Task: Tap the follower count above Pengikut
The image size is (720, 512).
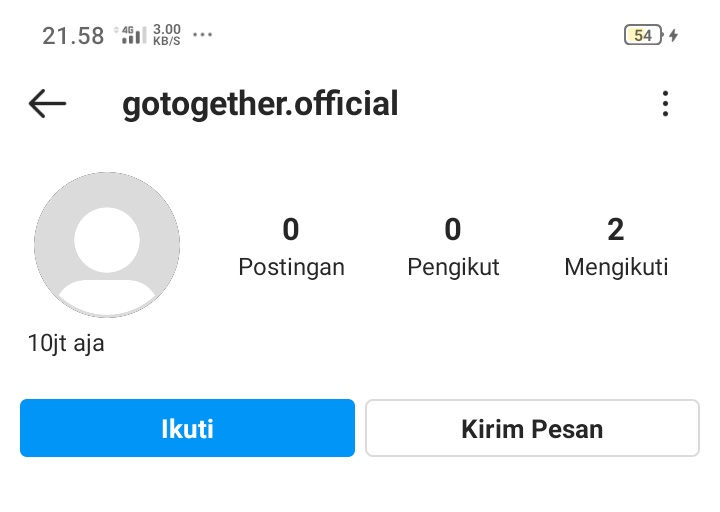Action: [x=453, y=230]
